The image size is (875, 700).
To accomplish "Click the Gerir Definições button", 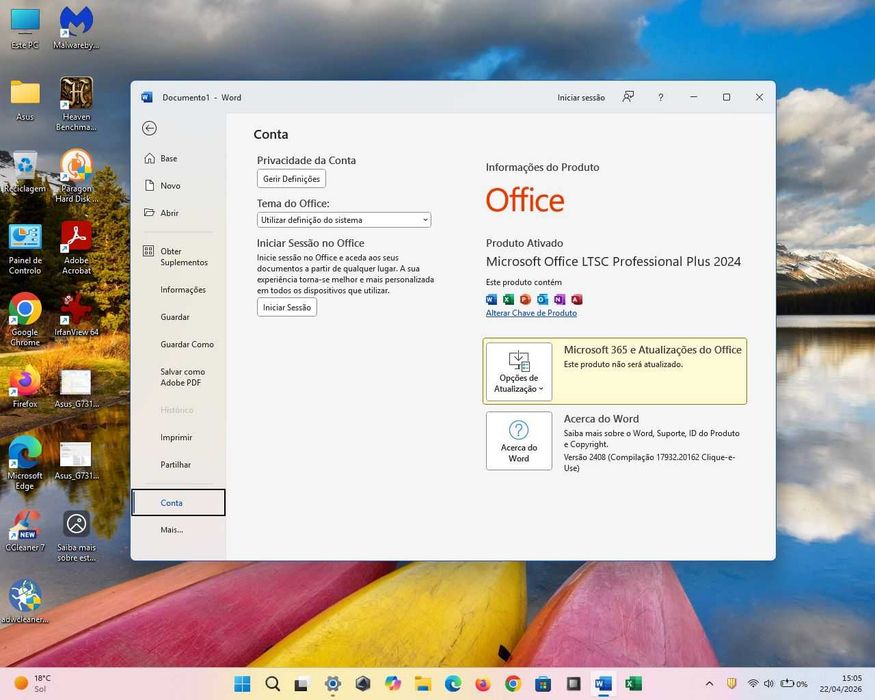I will click(x=291, y=179).
